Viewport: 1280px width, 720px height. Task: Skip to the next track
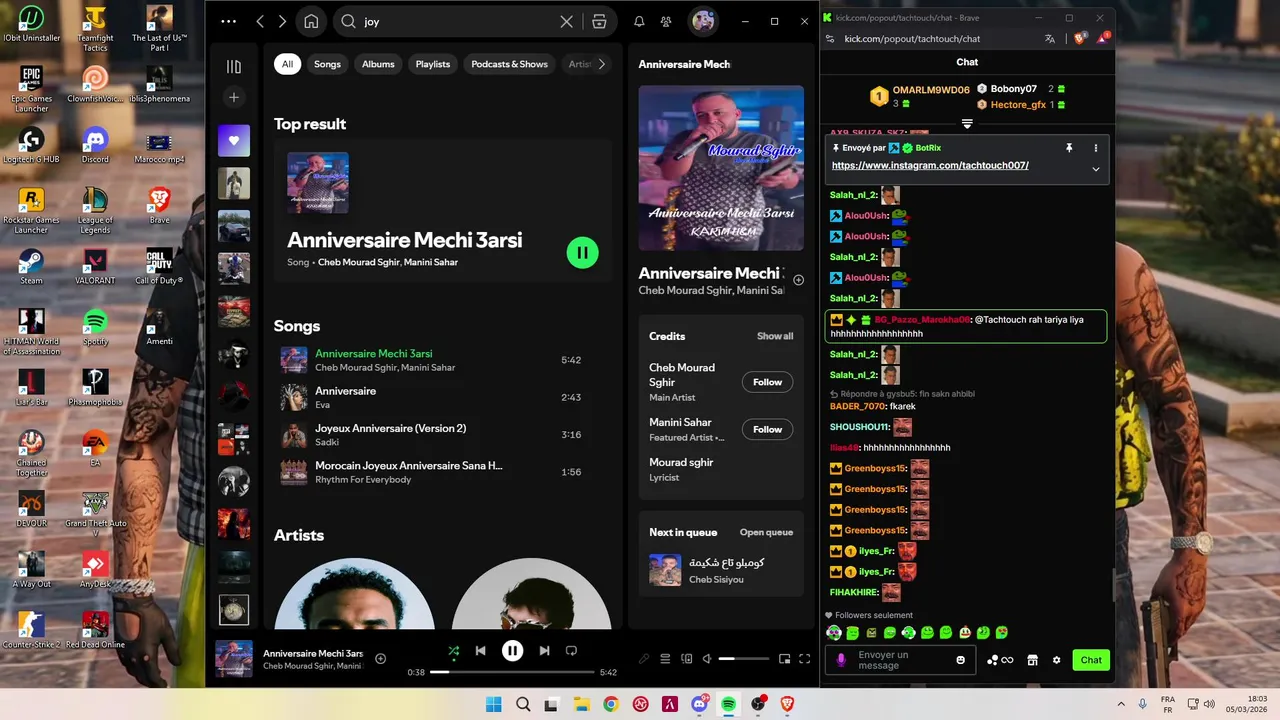(x=544, y=651)
